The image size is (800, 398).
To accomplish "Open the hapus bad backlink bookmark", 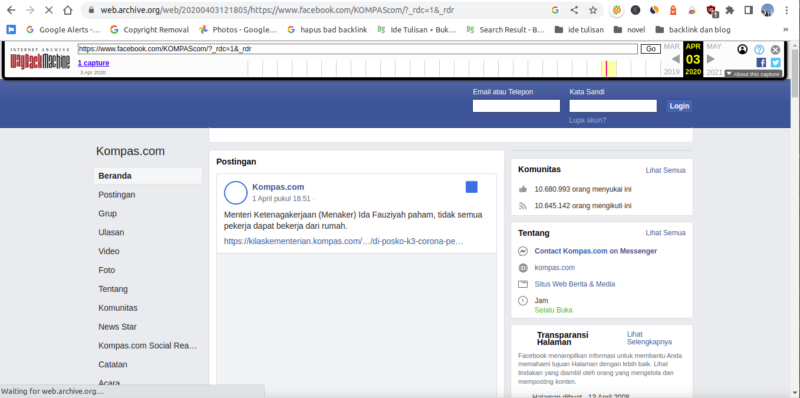I will point(327,30).
